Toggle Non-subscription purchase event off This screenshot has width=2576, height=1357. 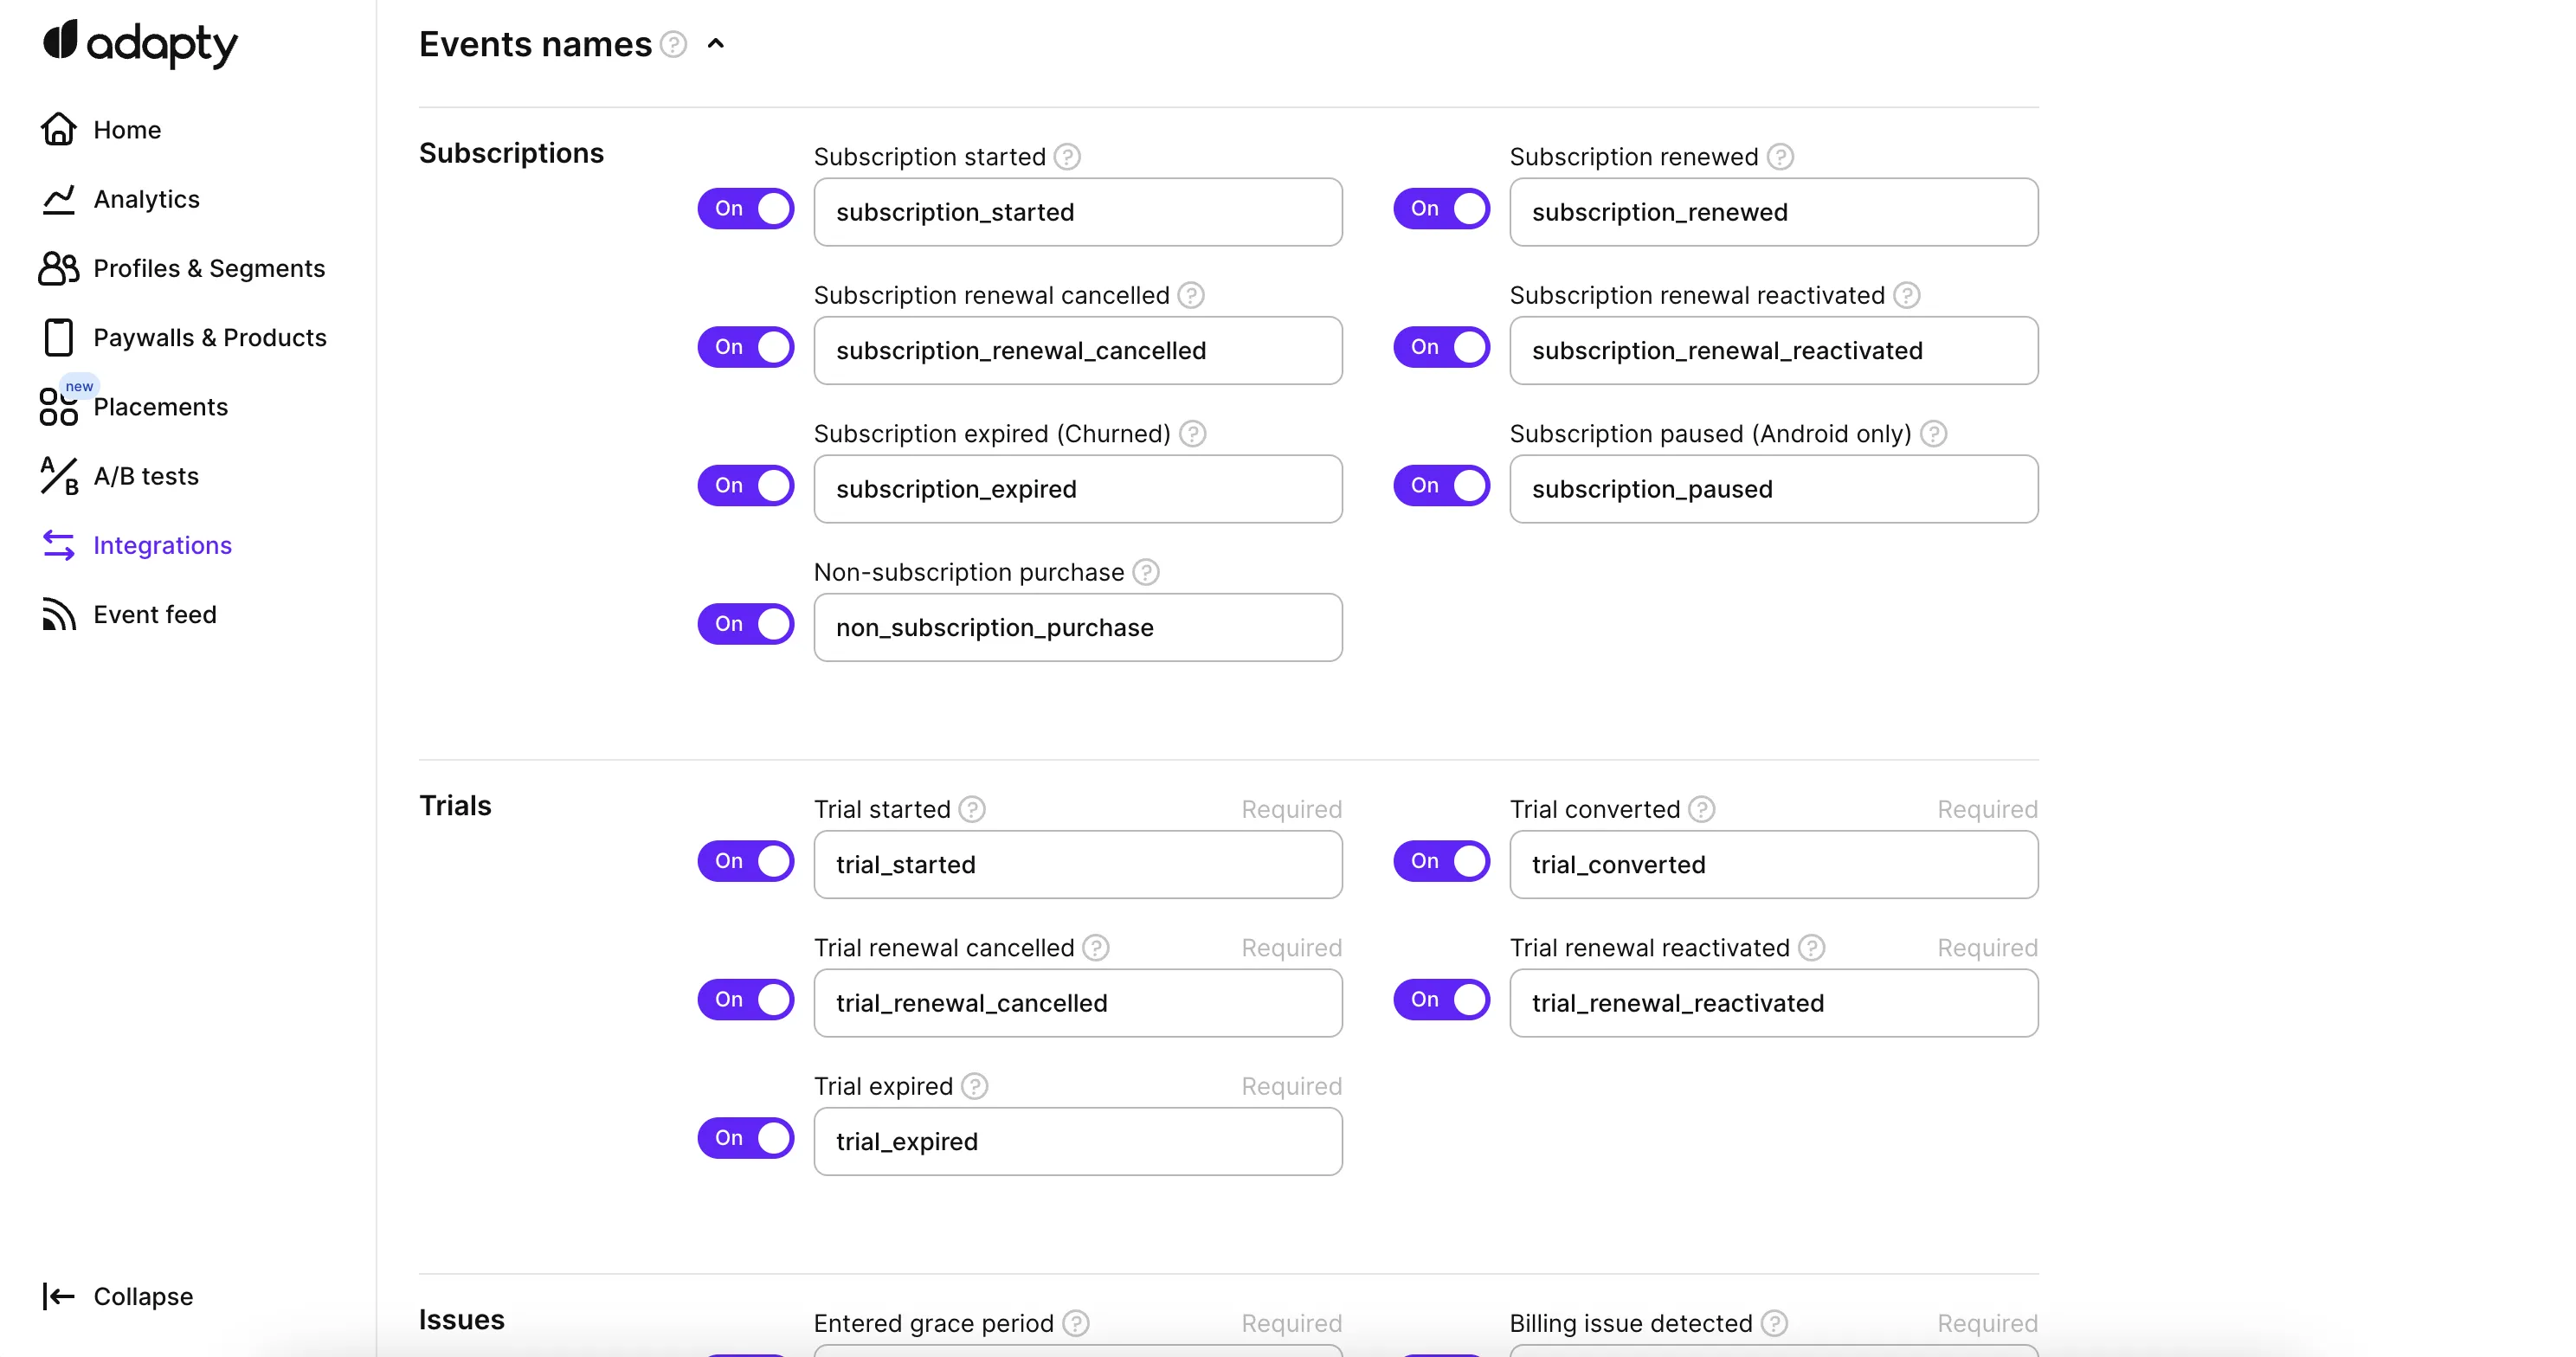tap(745, 624)
